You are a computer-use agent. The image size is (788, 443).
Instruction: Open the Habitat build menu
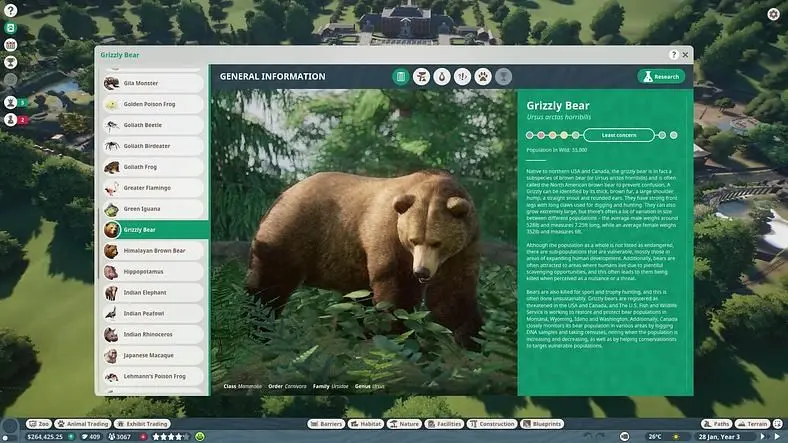[x=366, y=424]
